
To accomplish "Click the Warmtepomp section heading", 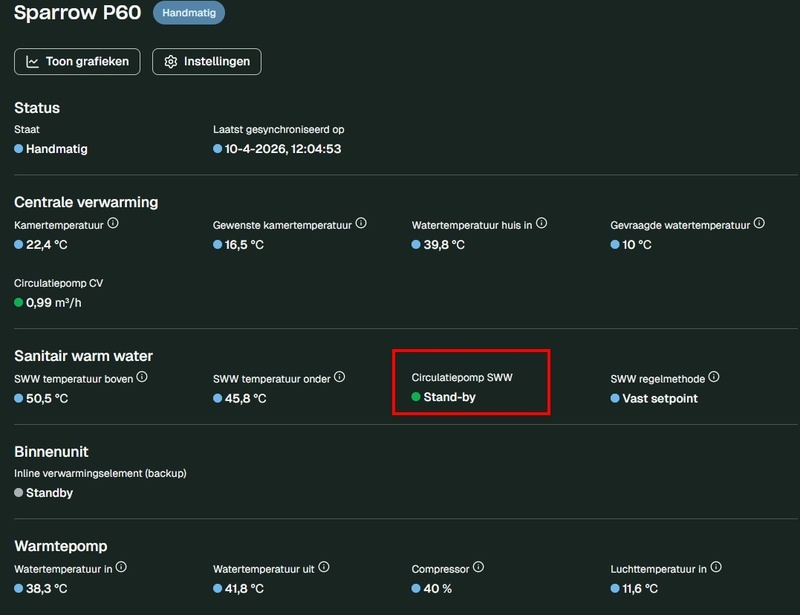I will coord(61,546).
